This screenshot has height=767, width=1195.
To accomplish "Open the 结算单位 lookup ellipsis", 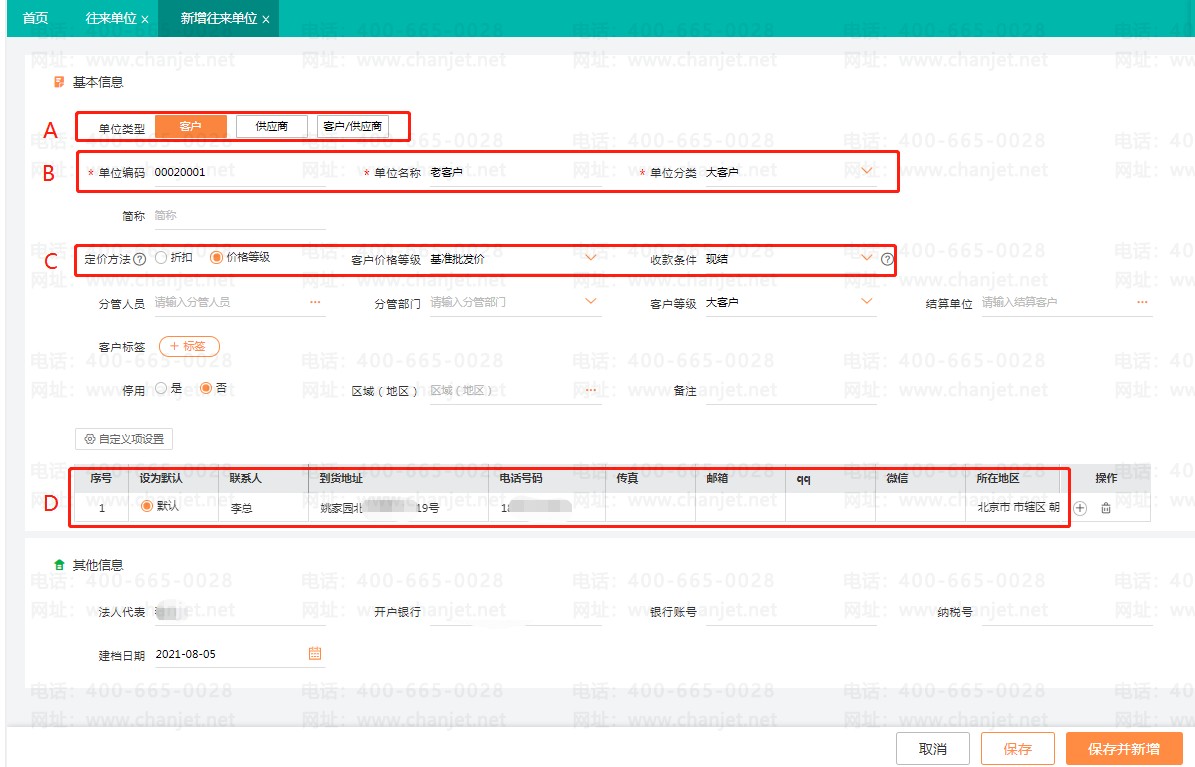I will coord(1142,303).
